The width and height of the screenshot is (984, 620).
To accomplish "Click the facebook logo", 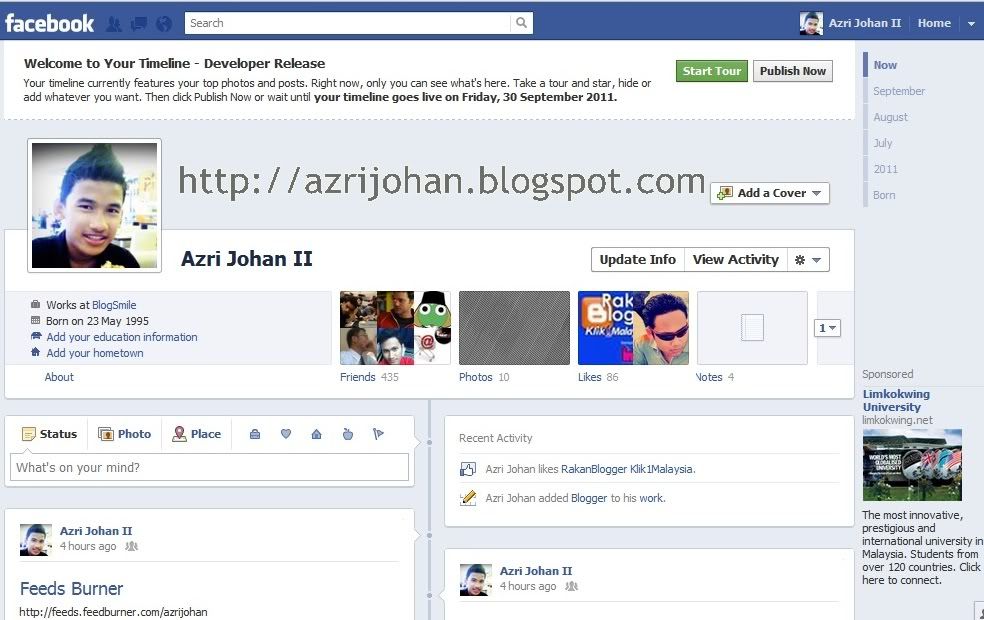I will 50,23.
